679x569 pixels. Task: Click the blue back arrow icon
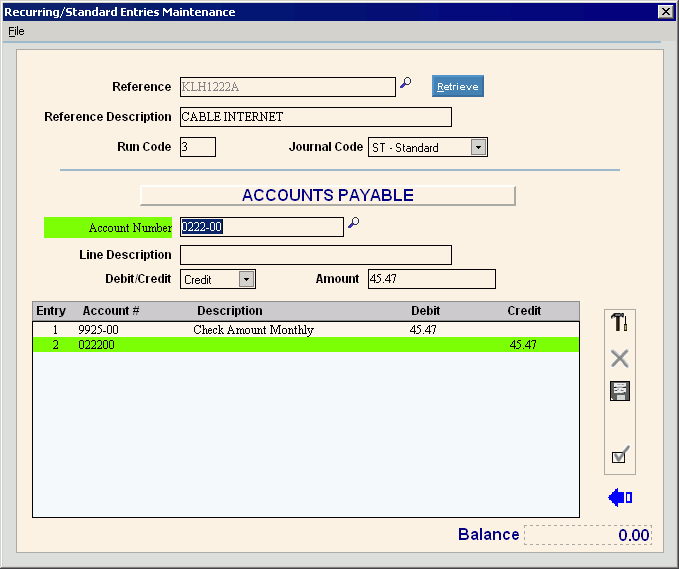[x=620, y=498]
